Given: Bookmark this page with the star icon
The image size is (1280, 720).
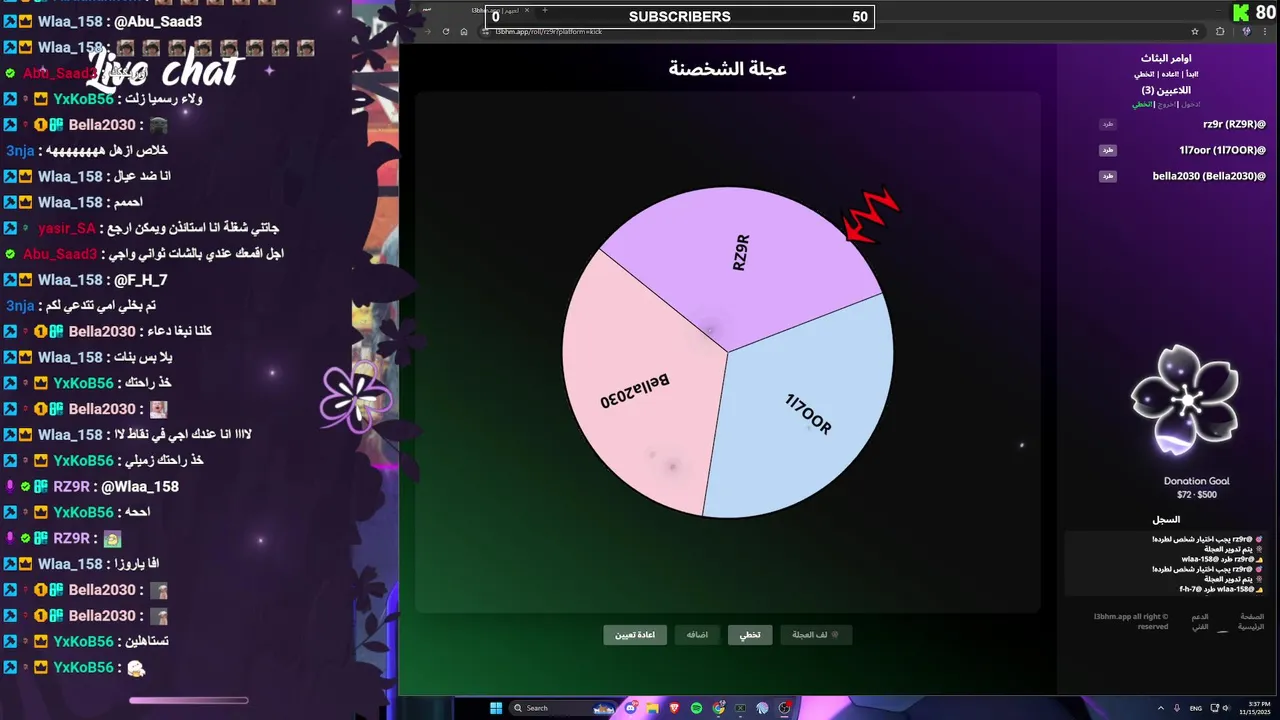Looking at the screenshot, I should coord(1195,31).
